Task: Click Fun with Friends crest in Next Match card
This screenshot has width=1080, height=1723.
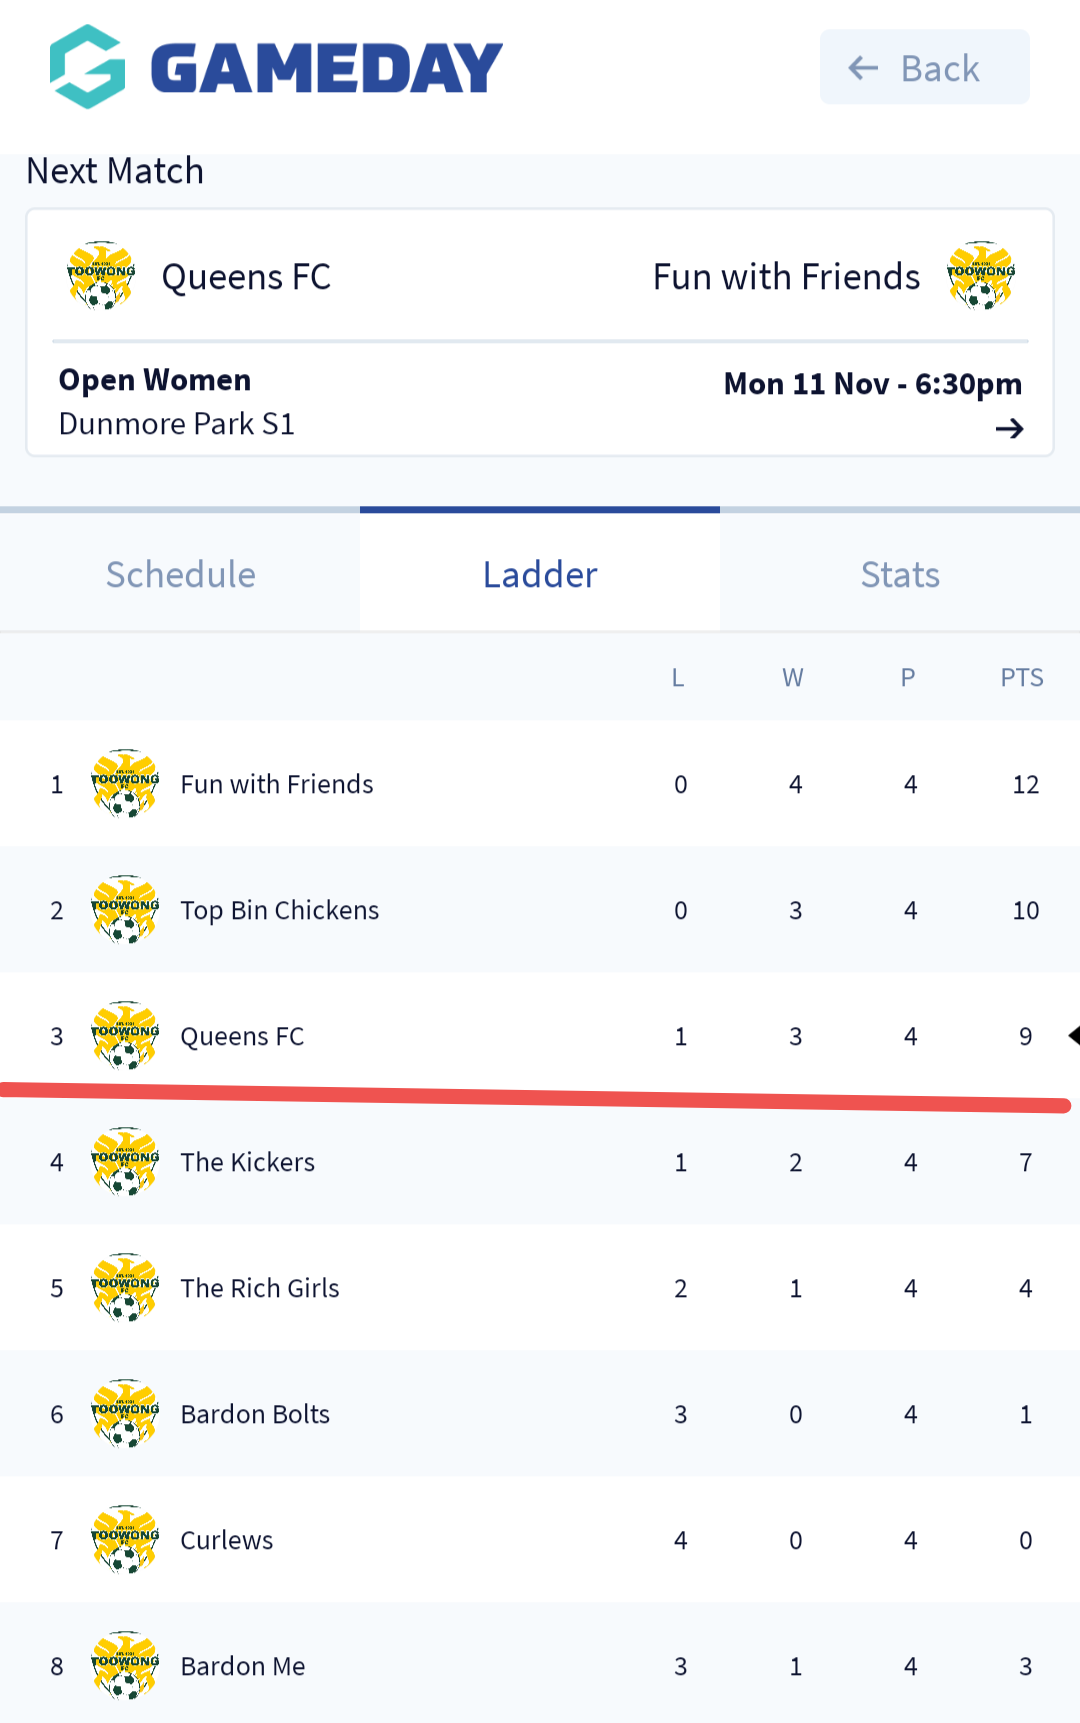Action: click(981, 276)
